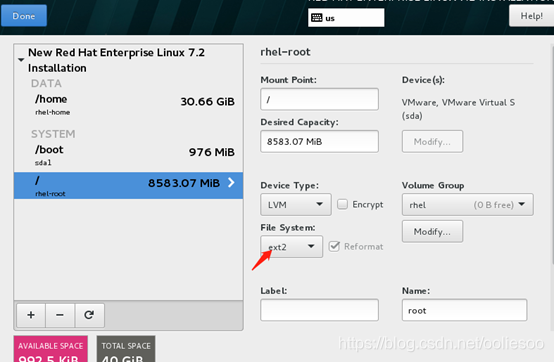554x362 pixels.
Task: Focus the Label input field
Action: click(x=319, y=310)
